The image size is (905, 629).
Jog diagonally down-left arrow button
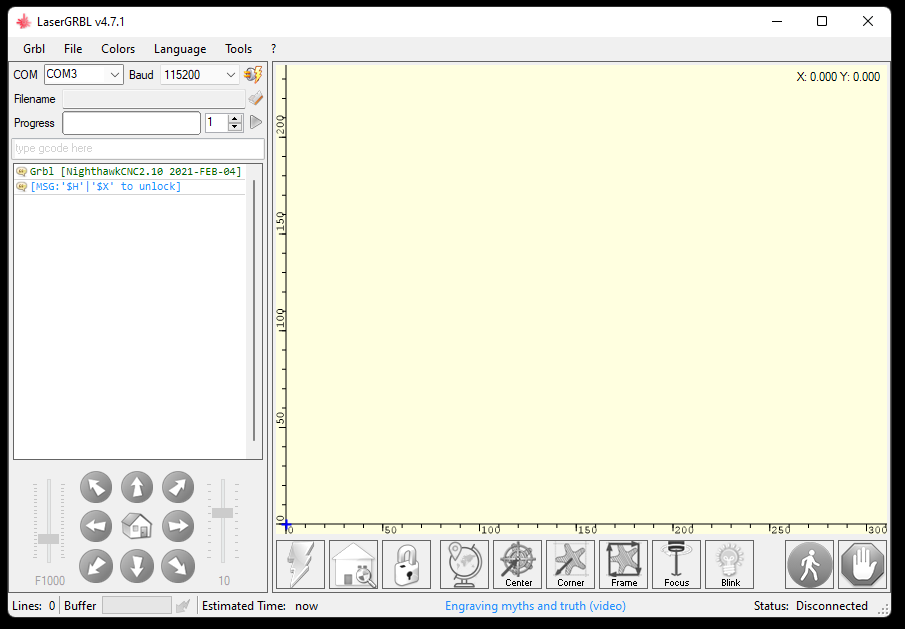96,566
